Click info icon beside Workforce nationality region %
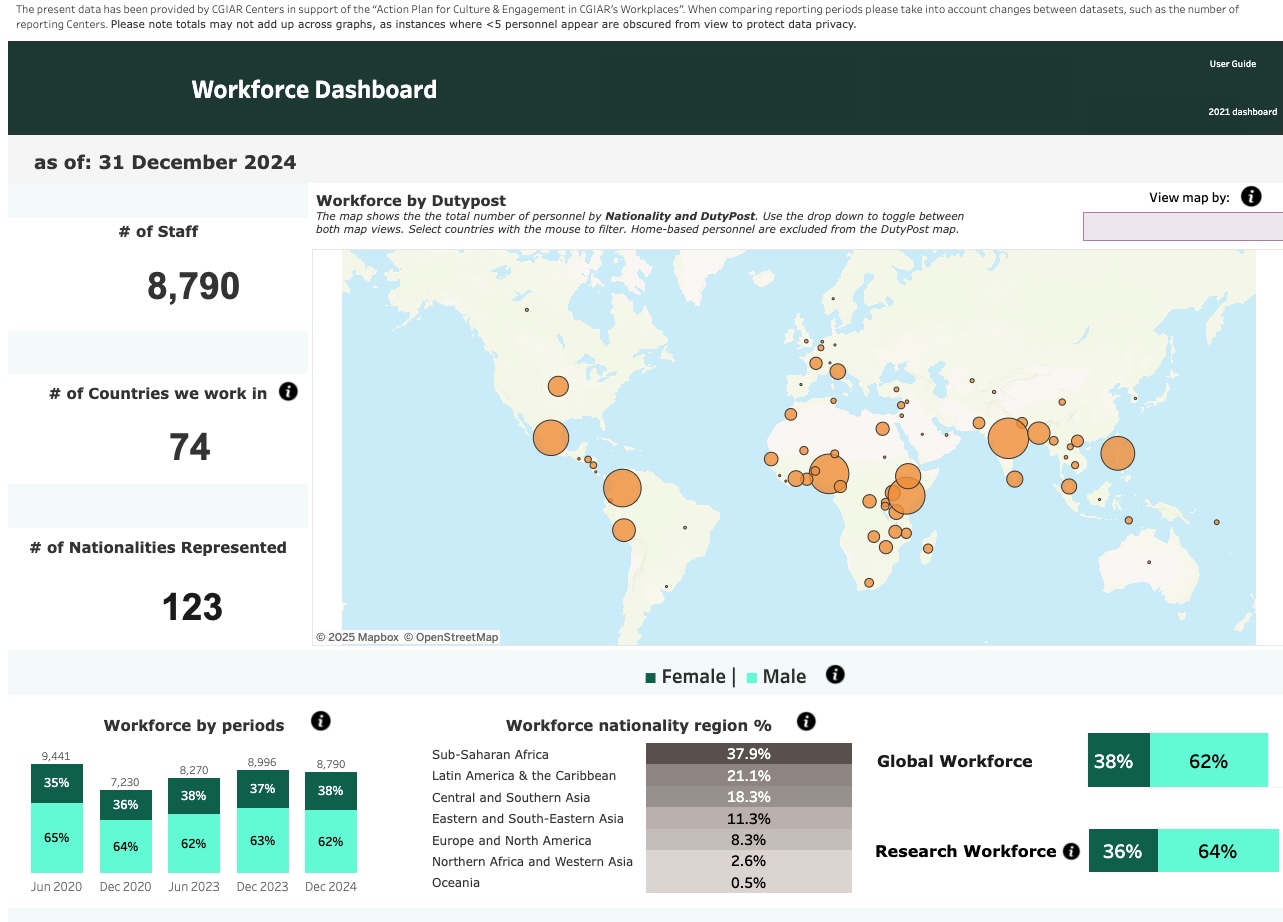Image resolution: width=1283 pixels, height=922 pixels. click(x=806, y=721)
